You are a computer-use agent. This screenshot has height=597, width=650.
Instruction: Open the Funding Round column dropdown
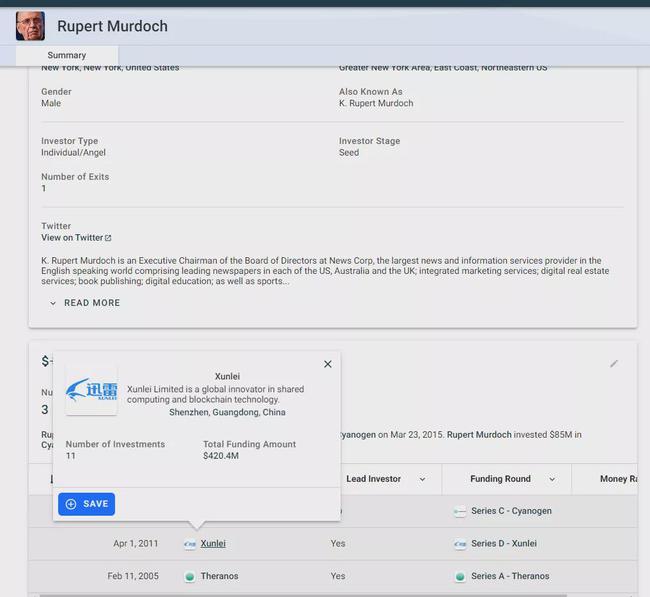point(552,479)
